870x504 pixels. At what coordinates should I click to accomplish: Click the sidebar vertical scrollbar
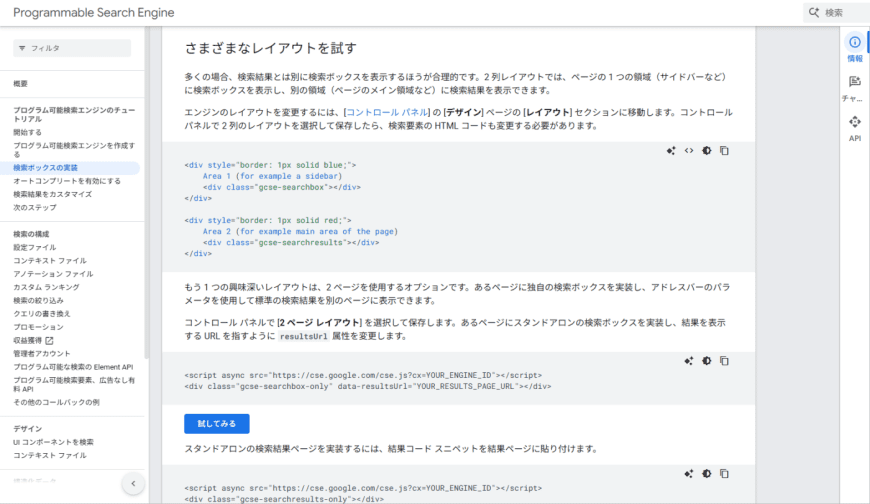[x=147, y=192]
